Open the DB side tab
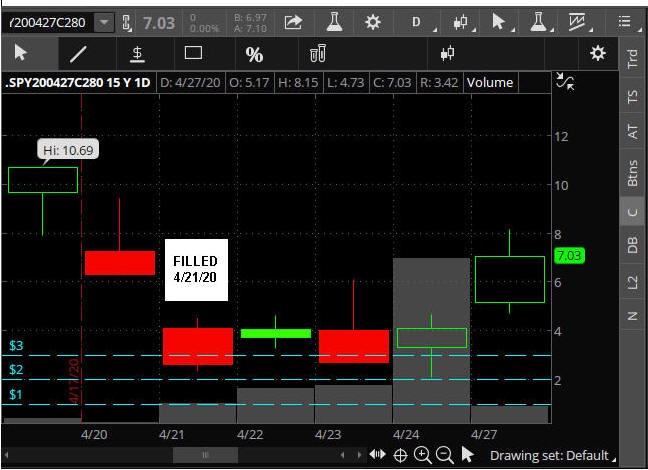The image size is (648, 470). click(632, 244)
